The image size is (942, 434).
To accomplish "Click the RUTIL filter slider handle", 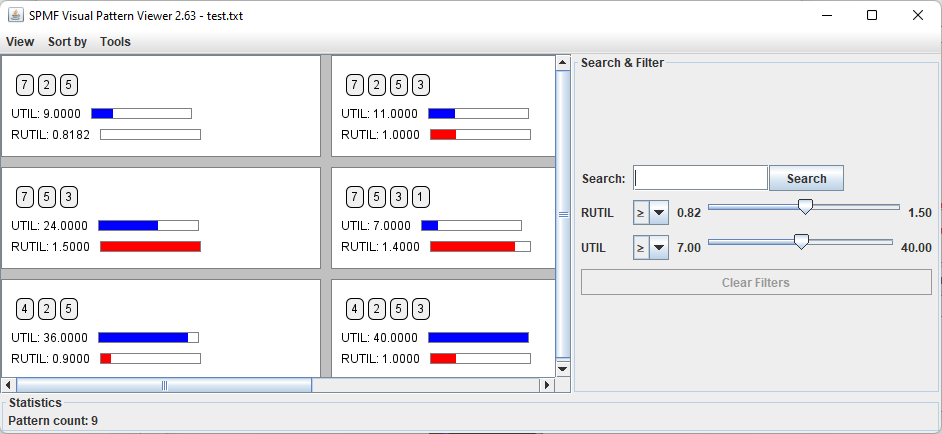I will point(805,207).
